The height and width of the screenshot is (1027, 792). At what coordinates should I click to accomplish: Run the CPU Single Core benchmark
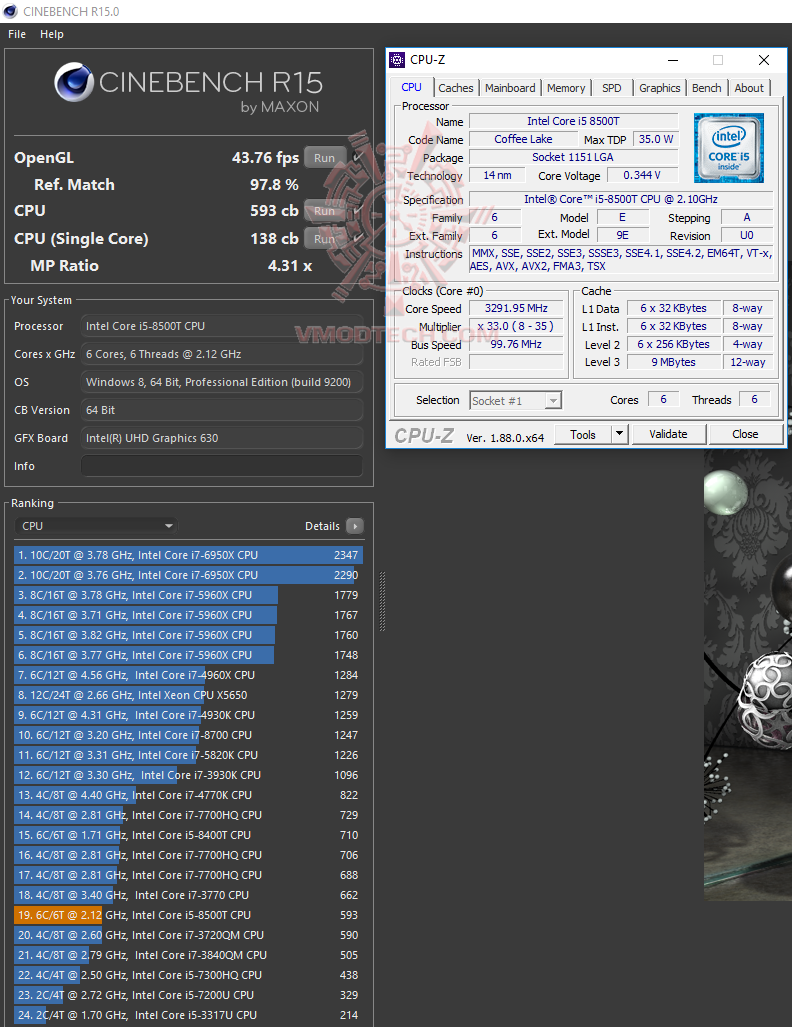pos(324,239)
